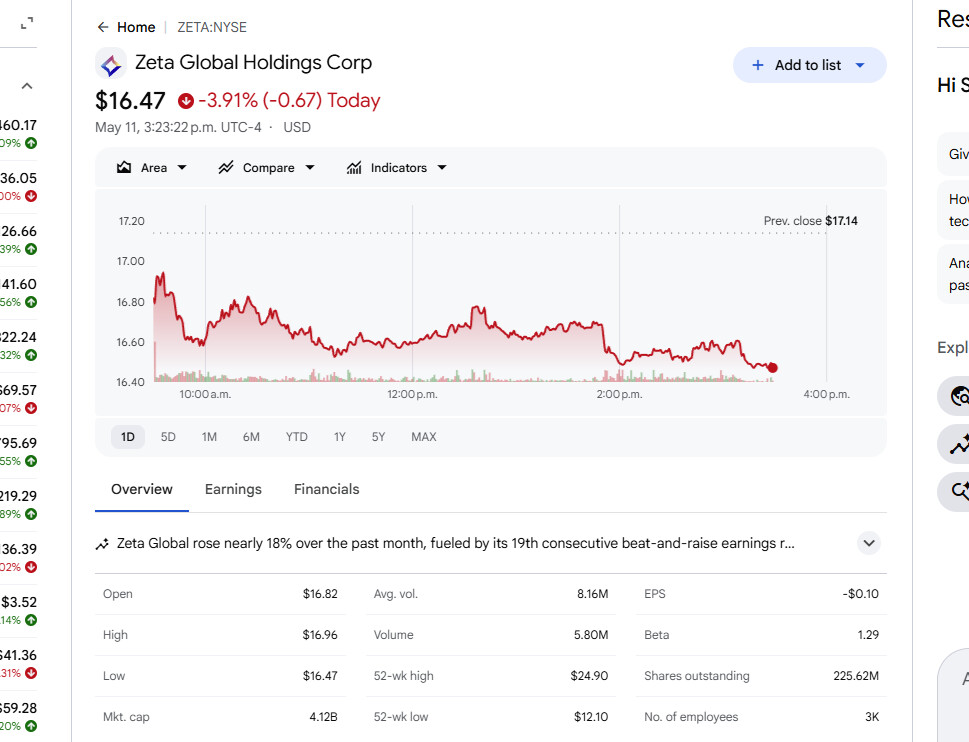The height and width of the screenshot is (742, 969).
Task: Click the plus icon in Add to list
Action: (758, 65)
